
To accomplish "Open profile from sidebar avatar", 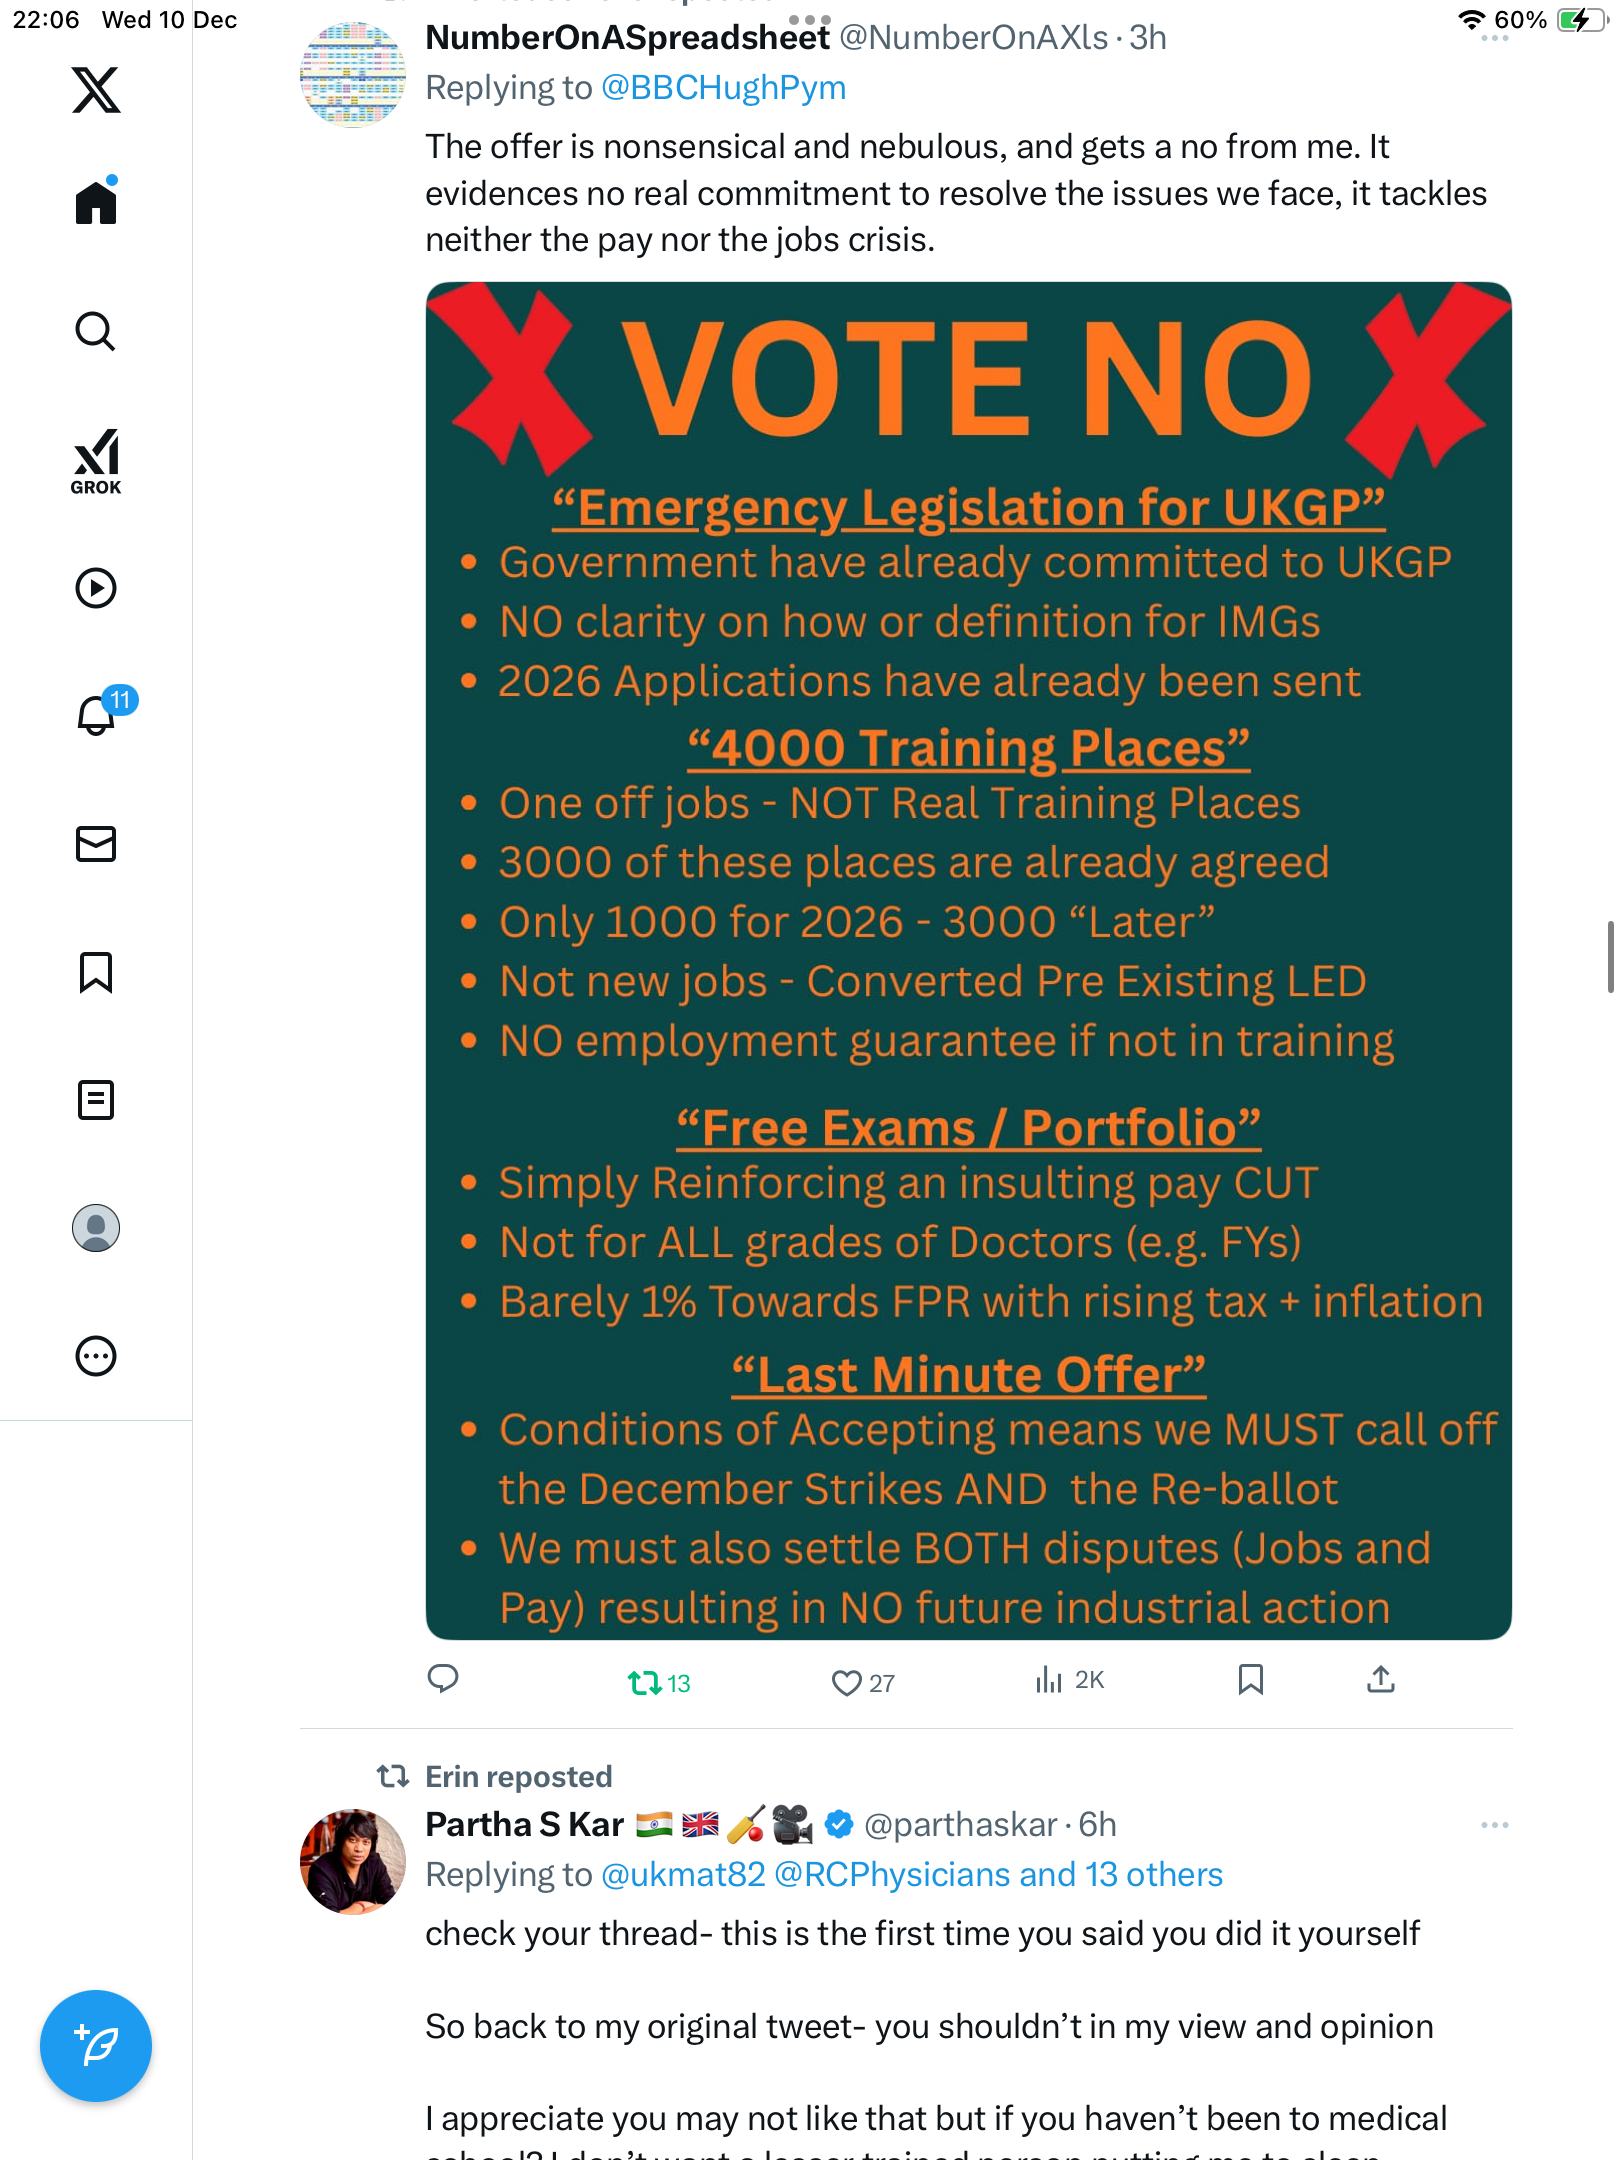I will [x=96, y=1228].
